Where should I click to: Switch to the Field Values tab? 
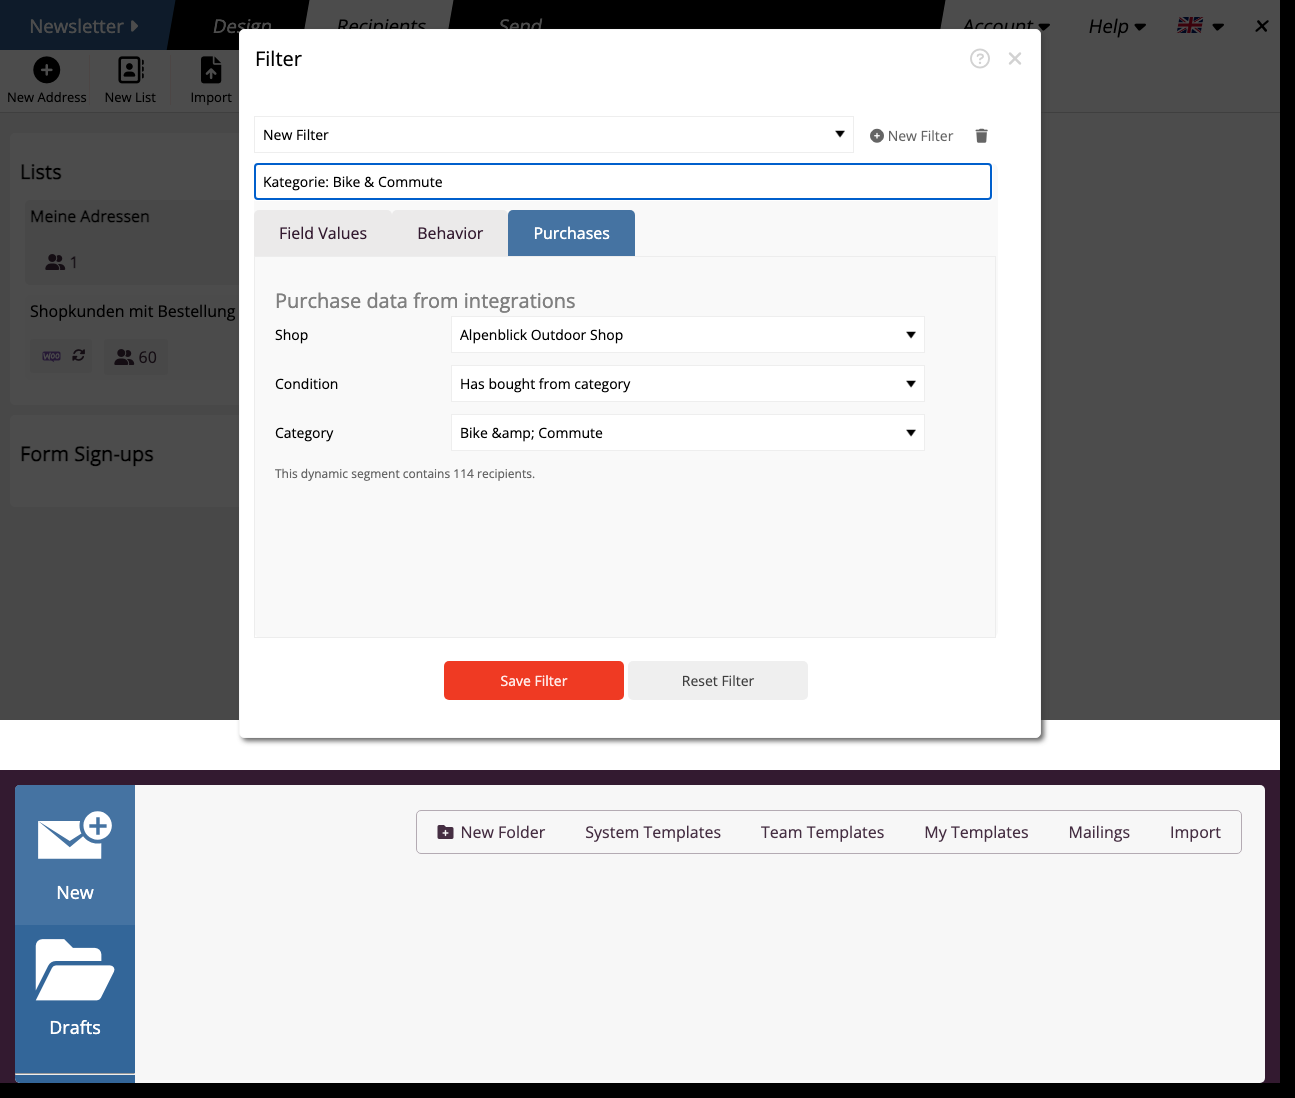click(323, 233)
